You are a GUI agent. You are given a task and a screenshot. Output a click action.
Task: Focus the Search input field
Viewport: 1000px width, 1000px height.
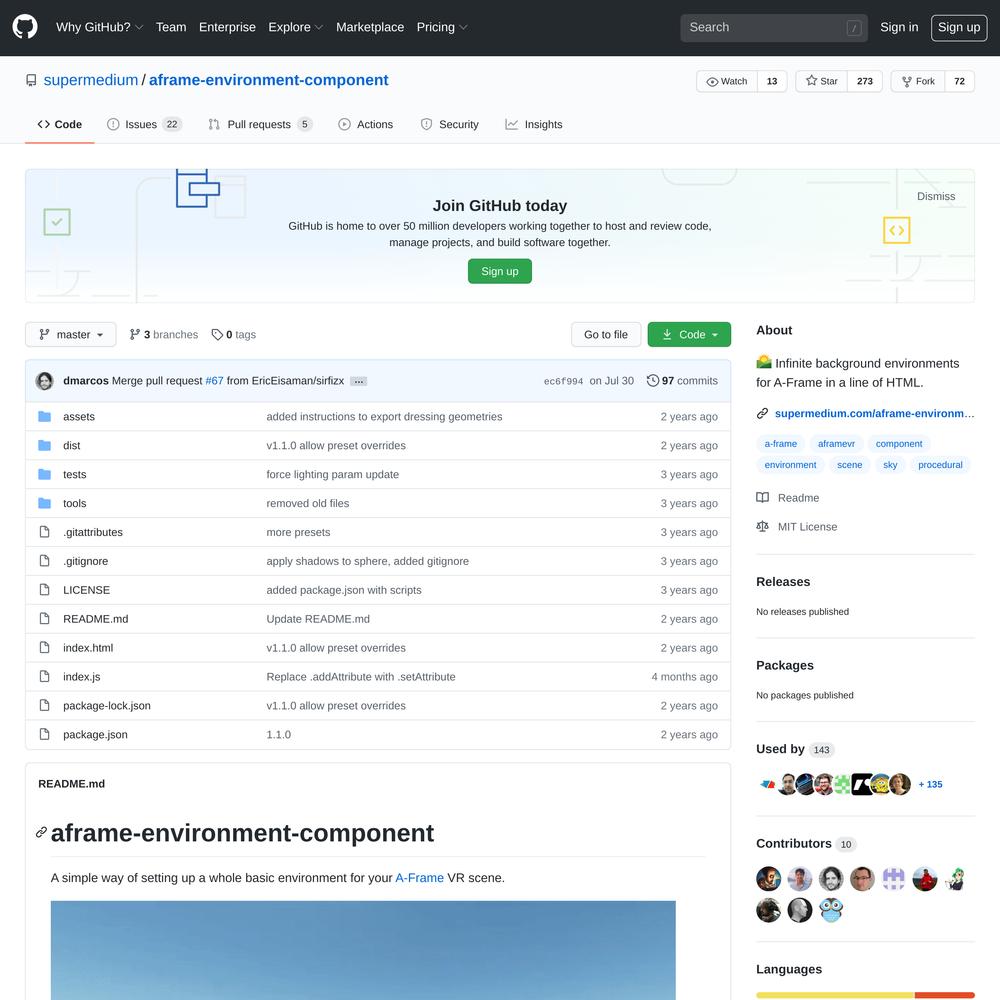pyautogui.click(x=774, y=27)
